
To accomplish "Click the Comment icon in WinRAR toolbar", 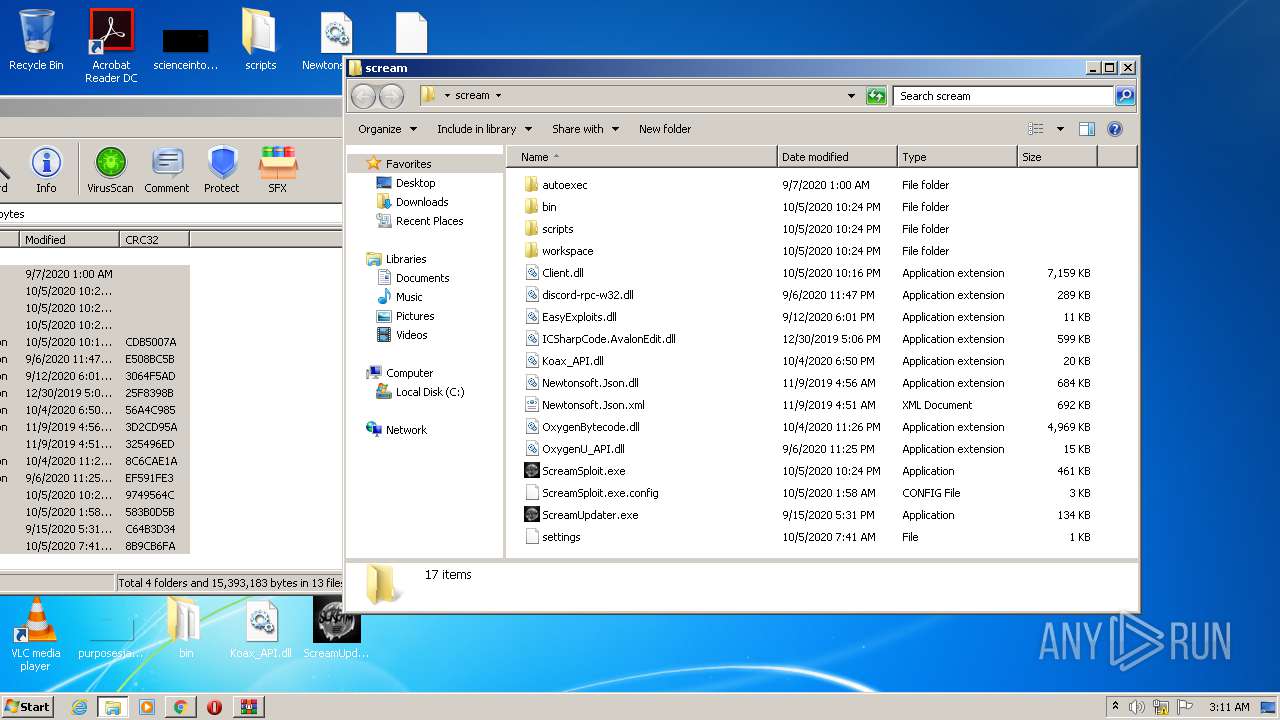I will point(167,170).
